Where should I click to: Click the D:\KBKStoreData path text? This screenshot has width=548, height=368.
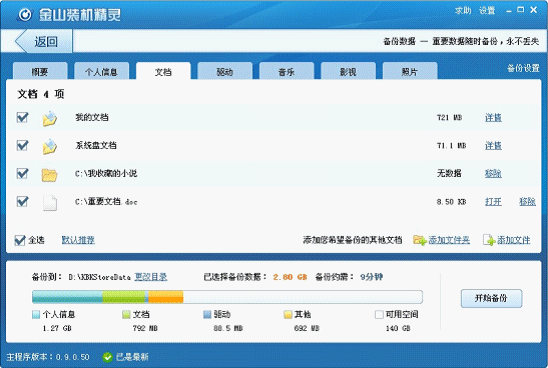point(100,277)
